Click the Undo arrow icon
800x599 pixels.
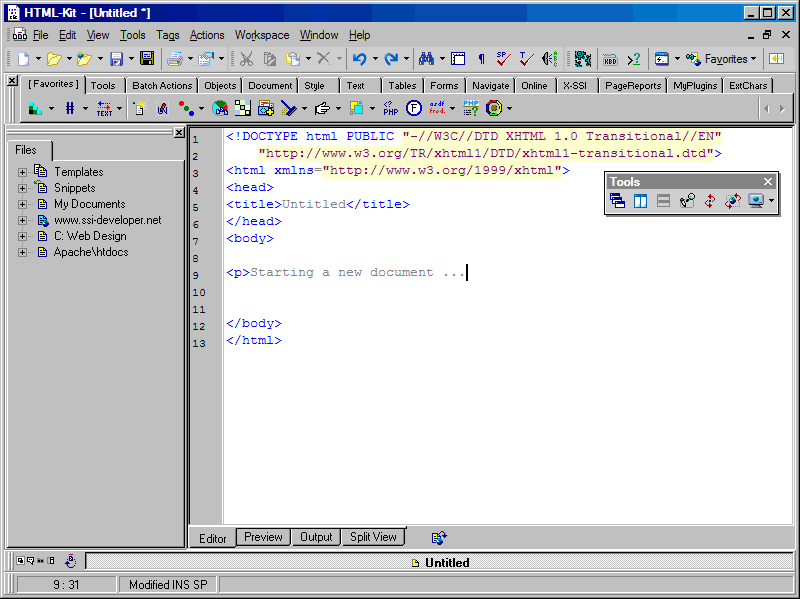[360, 59]
